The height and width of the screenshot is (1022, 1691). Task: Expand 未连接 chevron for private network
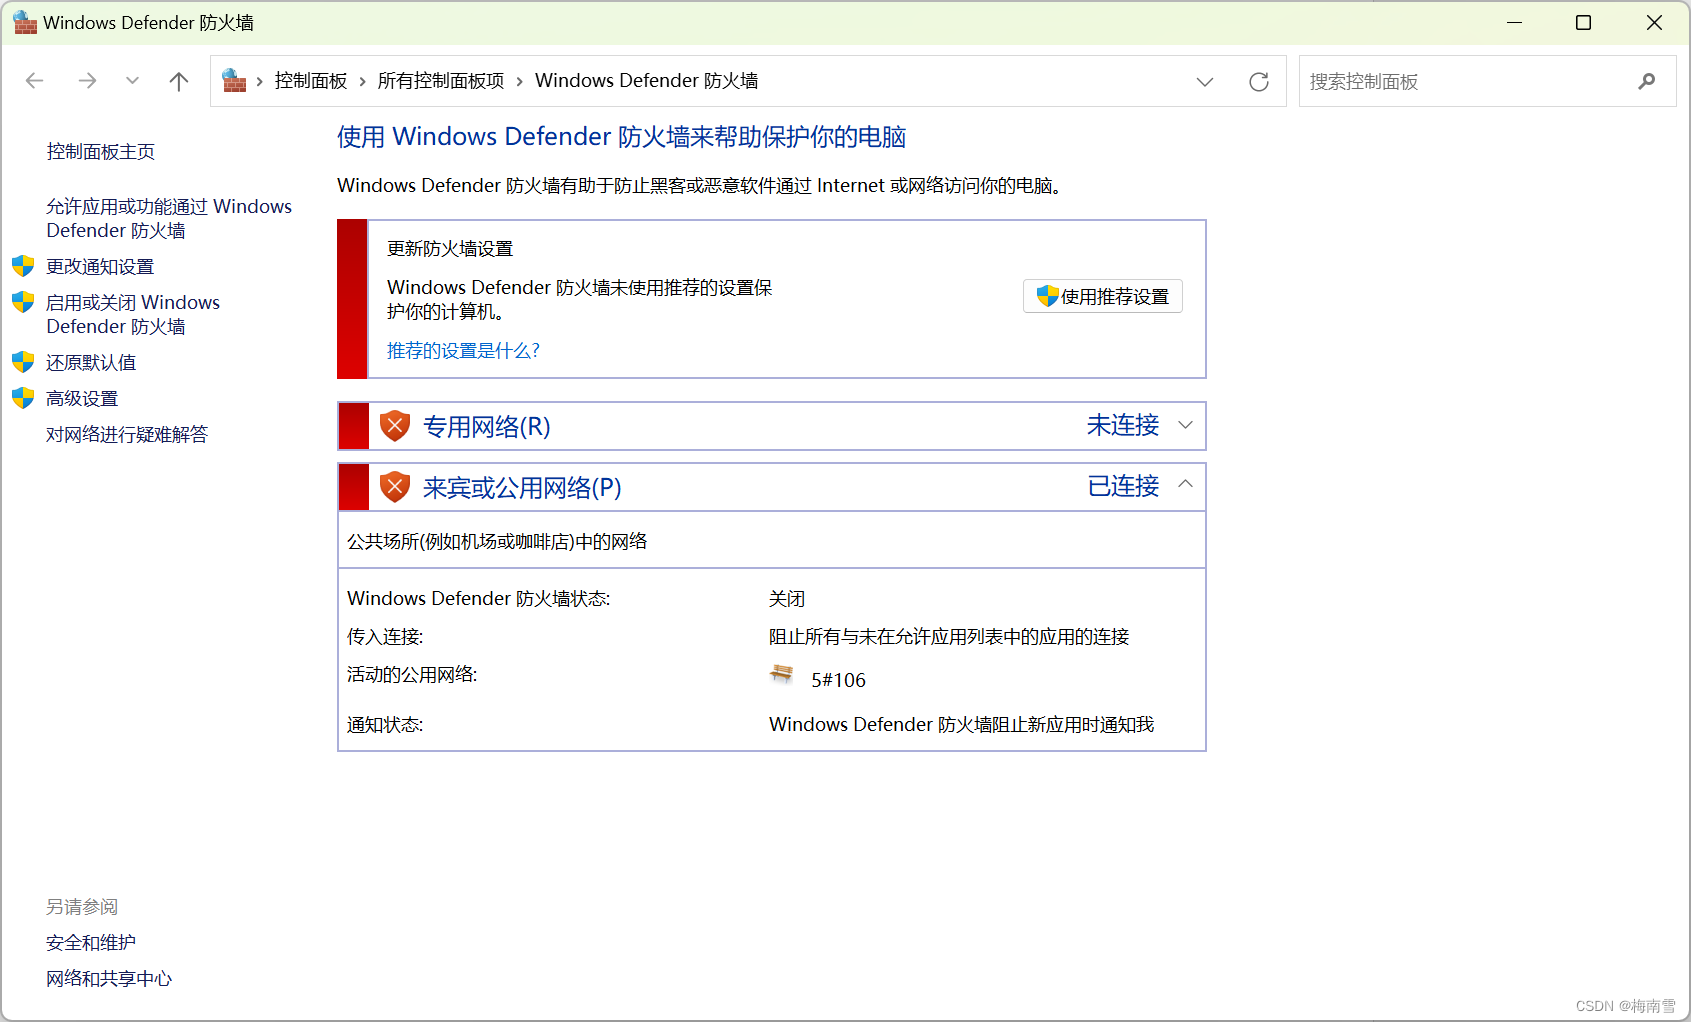(x=1185, y=425)
